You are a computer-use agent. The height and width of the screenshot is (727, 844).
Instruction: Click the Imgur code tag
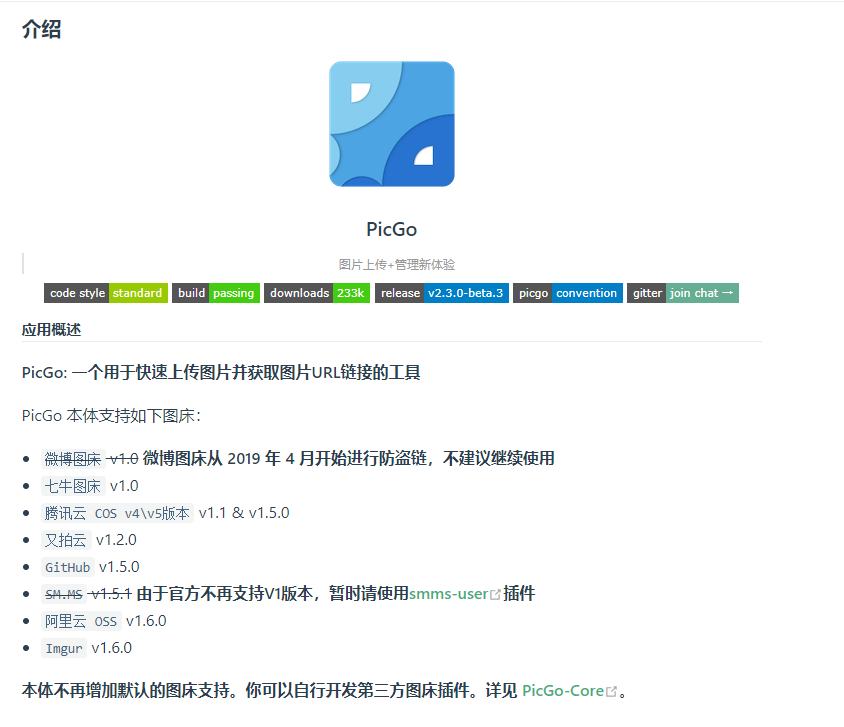(x=64, y=648)
